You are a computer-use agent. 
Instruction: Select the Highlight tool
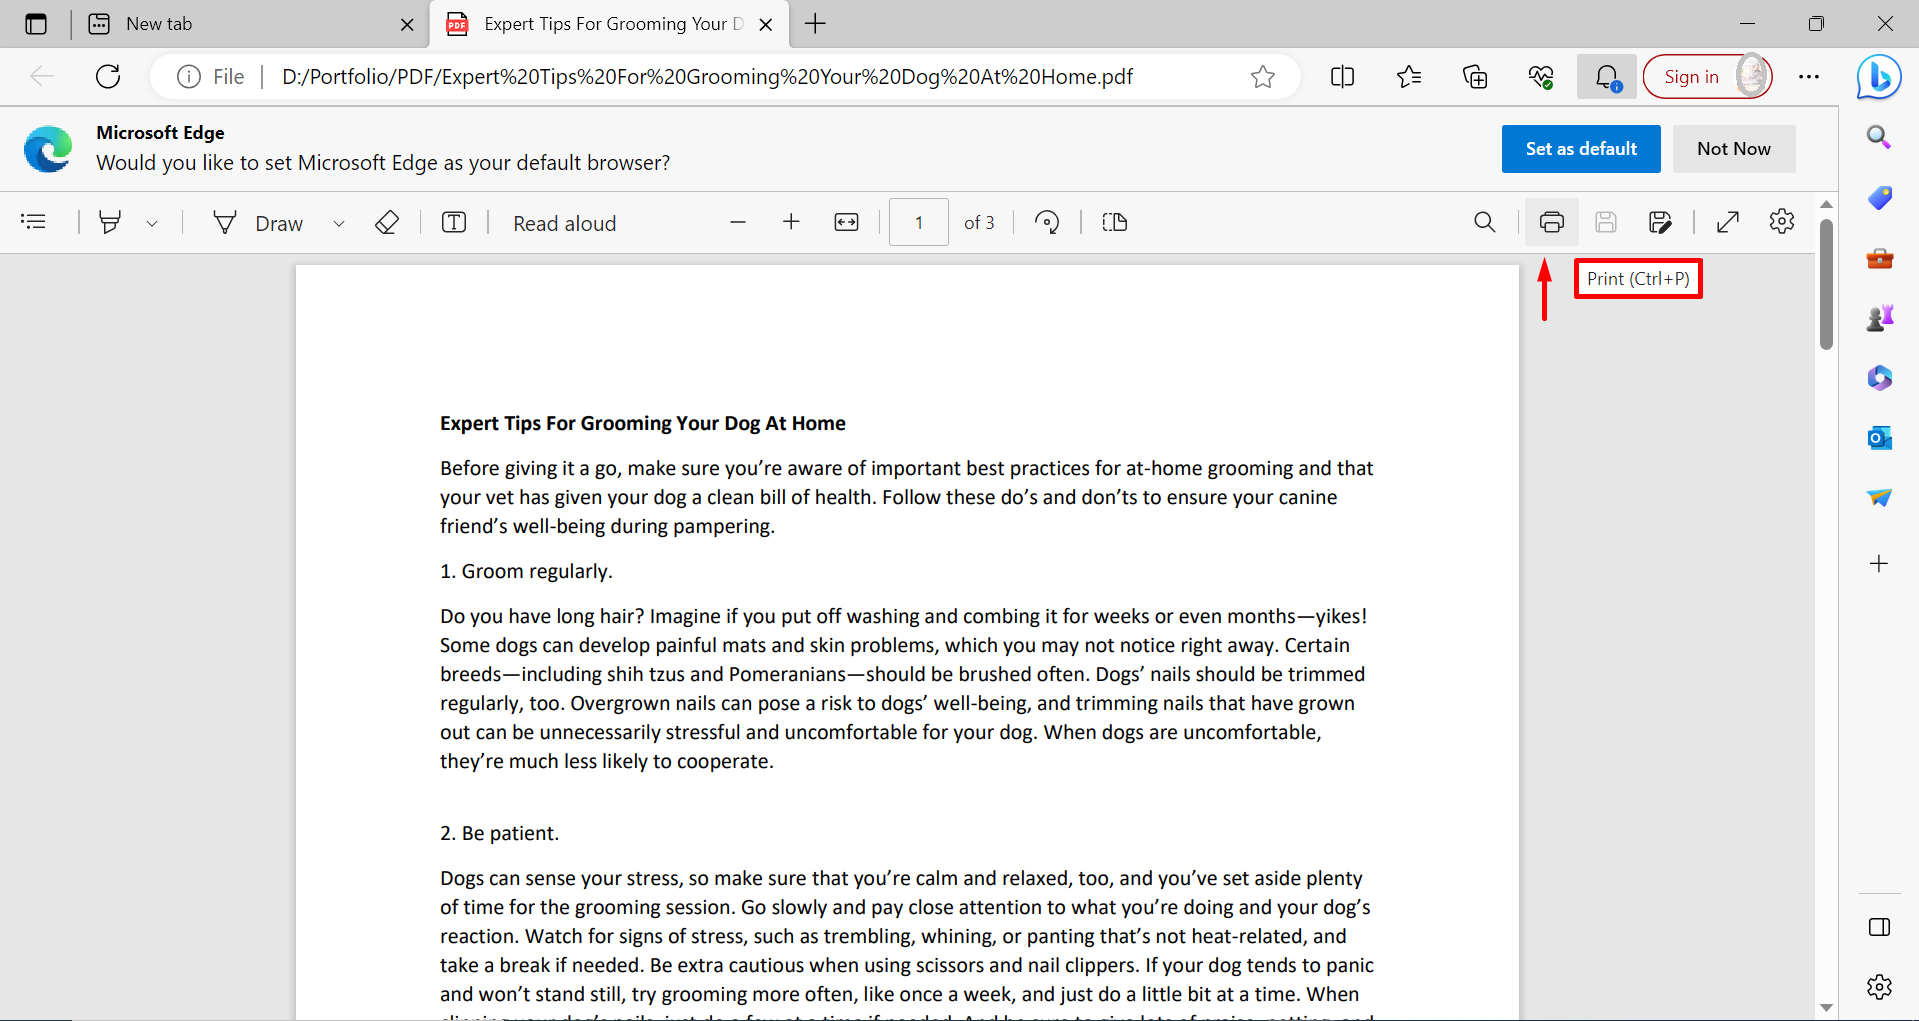click(110, 222)
